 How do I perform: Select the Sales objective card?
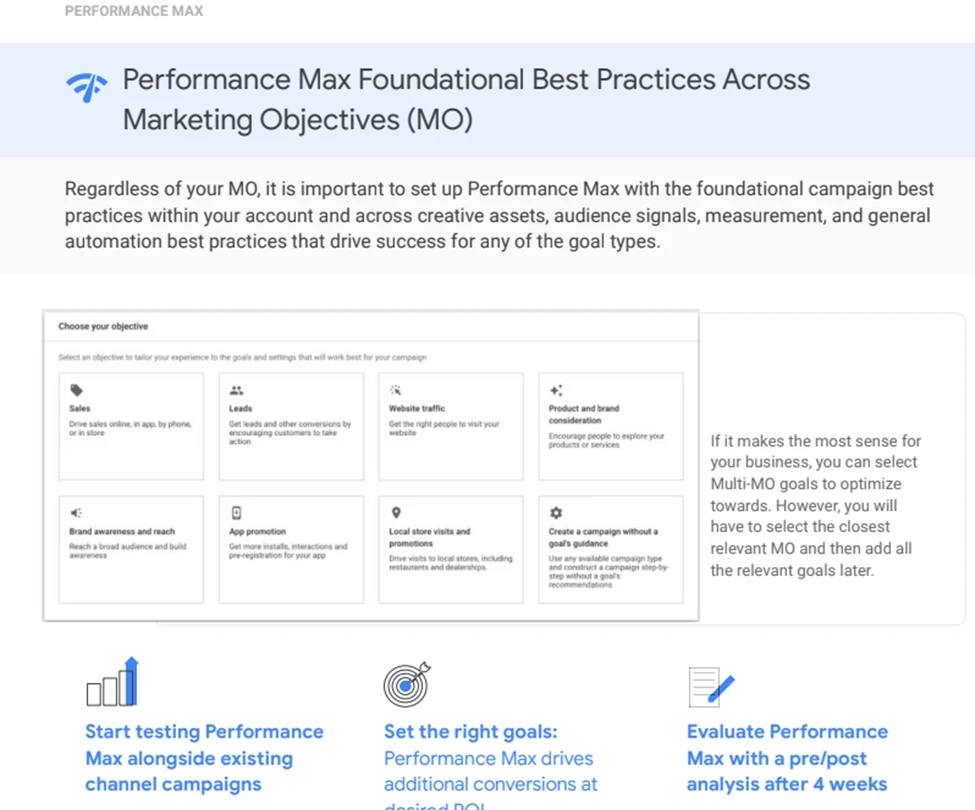click(131, 426)
